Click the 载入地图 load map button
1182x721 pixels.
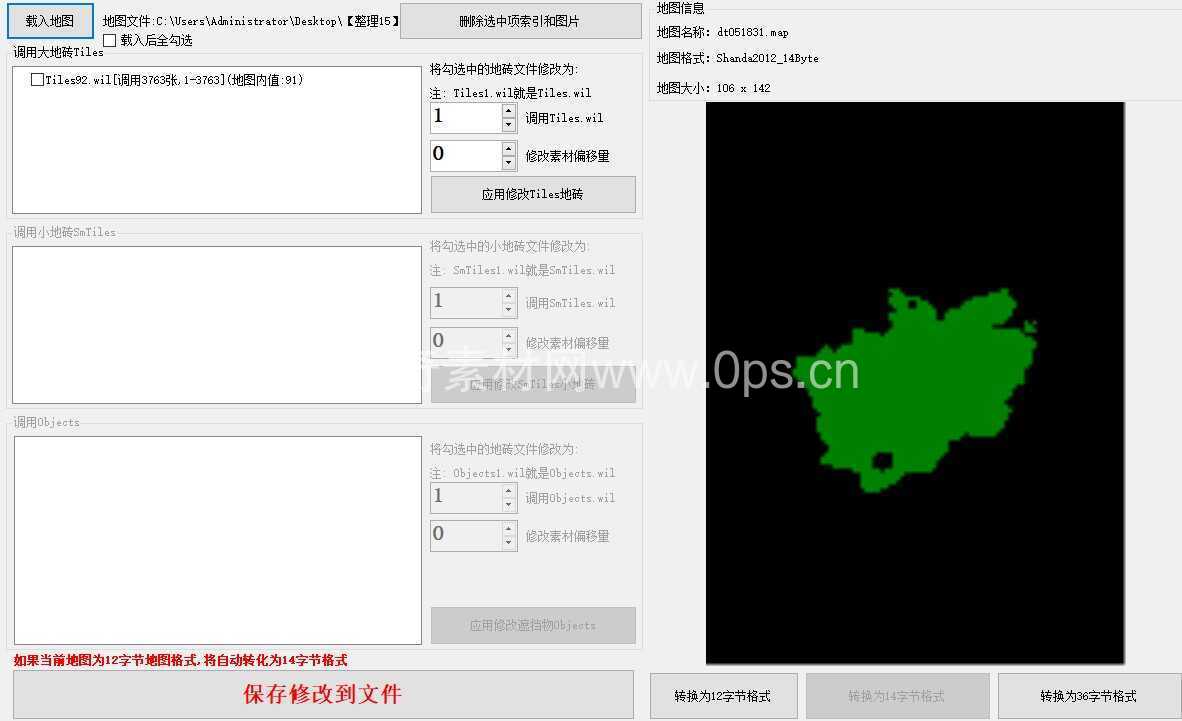tap(50, 20)
